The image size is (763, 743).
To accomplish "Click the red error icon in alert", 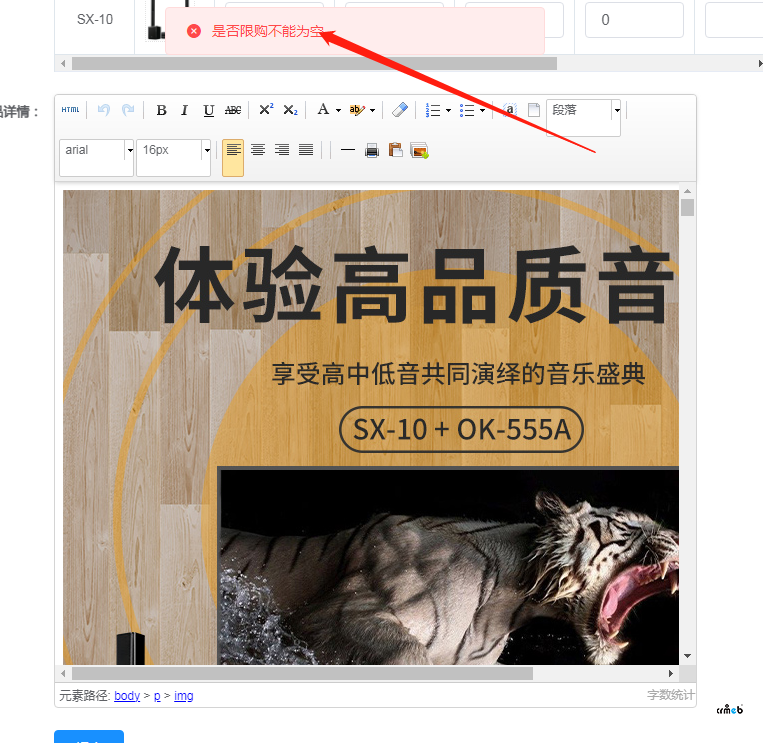I will pyautogui.click(x=194, y=31).
